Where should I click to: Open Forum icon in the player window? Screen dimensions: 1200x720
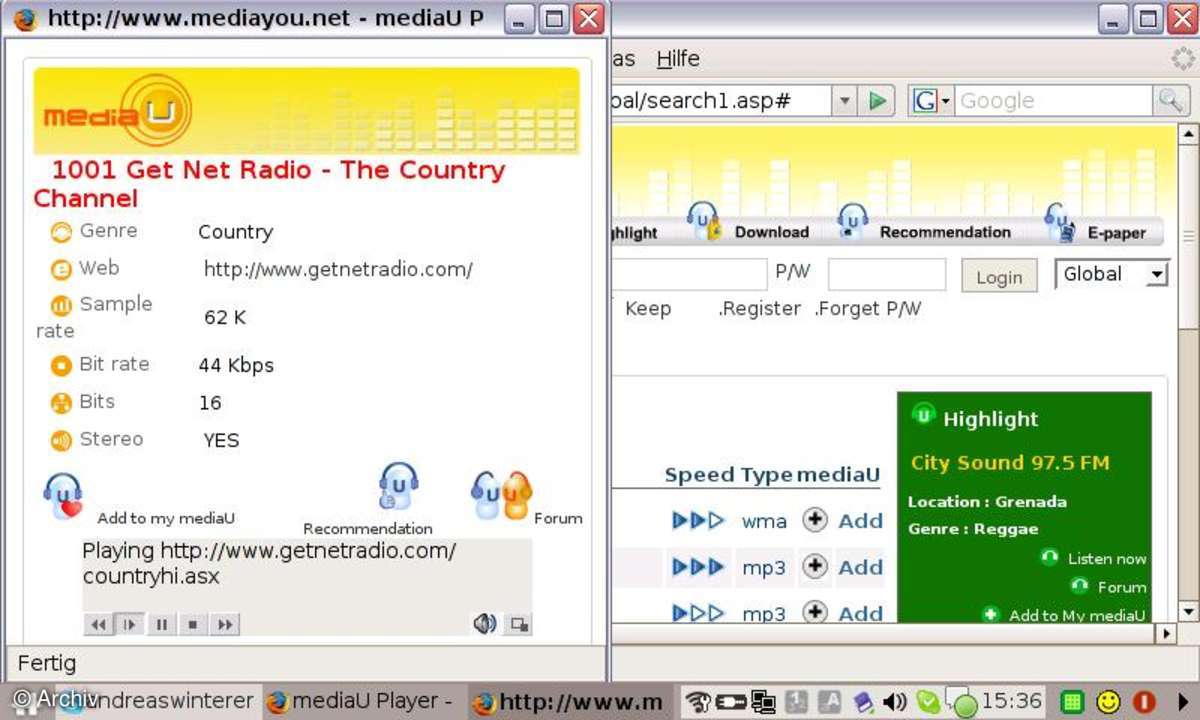(x=501, y=494)
